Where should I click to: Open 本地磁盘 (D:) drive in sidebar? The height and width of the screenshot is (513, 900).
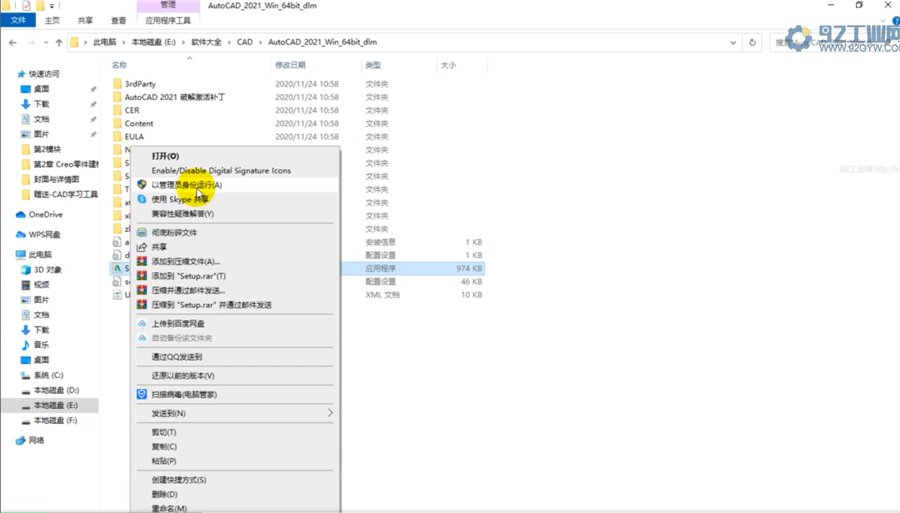click(x=56, y=390)
